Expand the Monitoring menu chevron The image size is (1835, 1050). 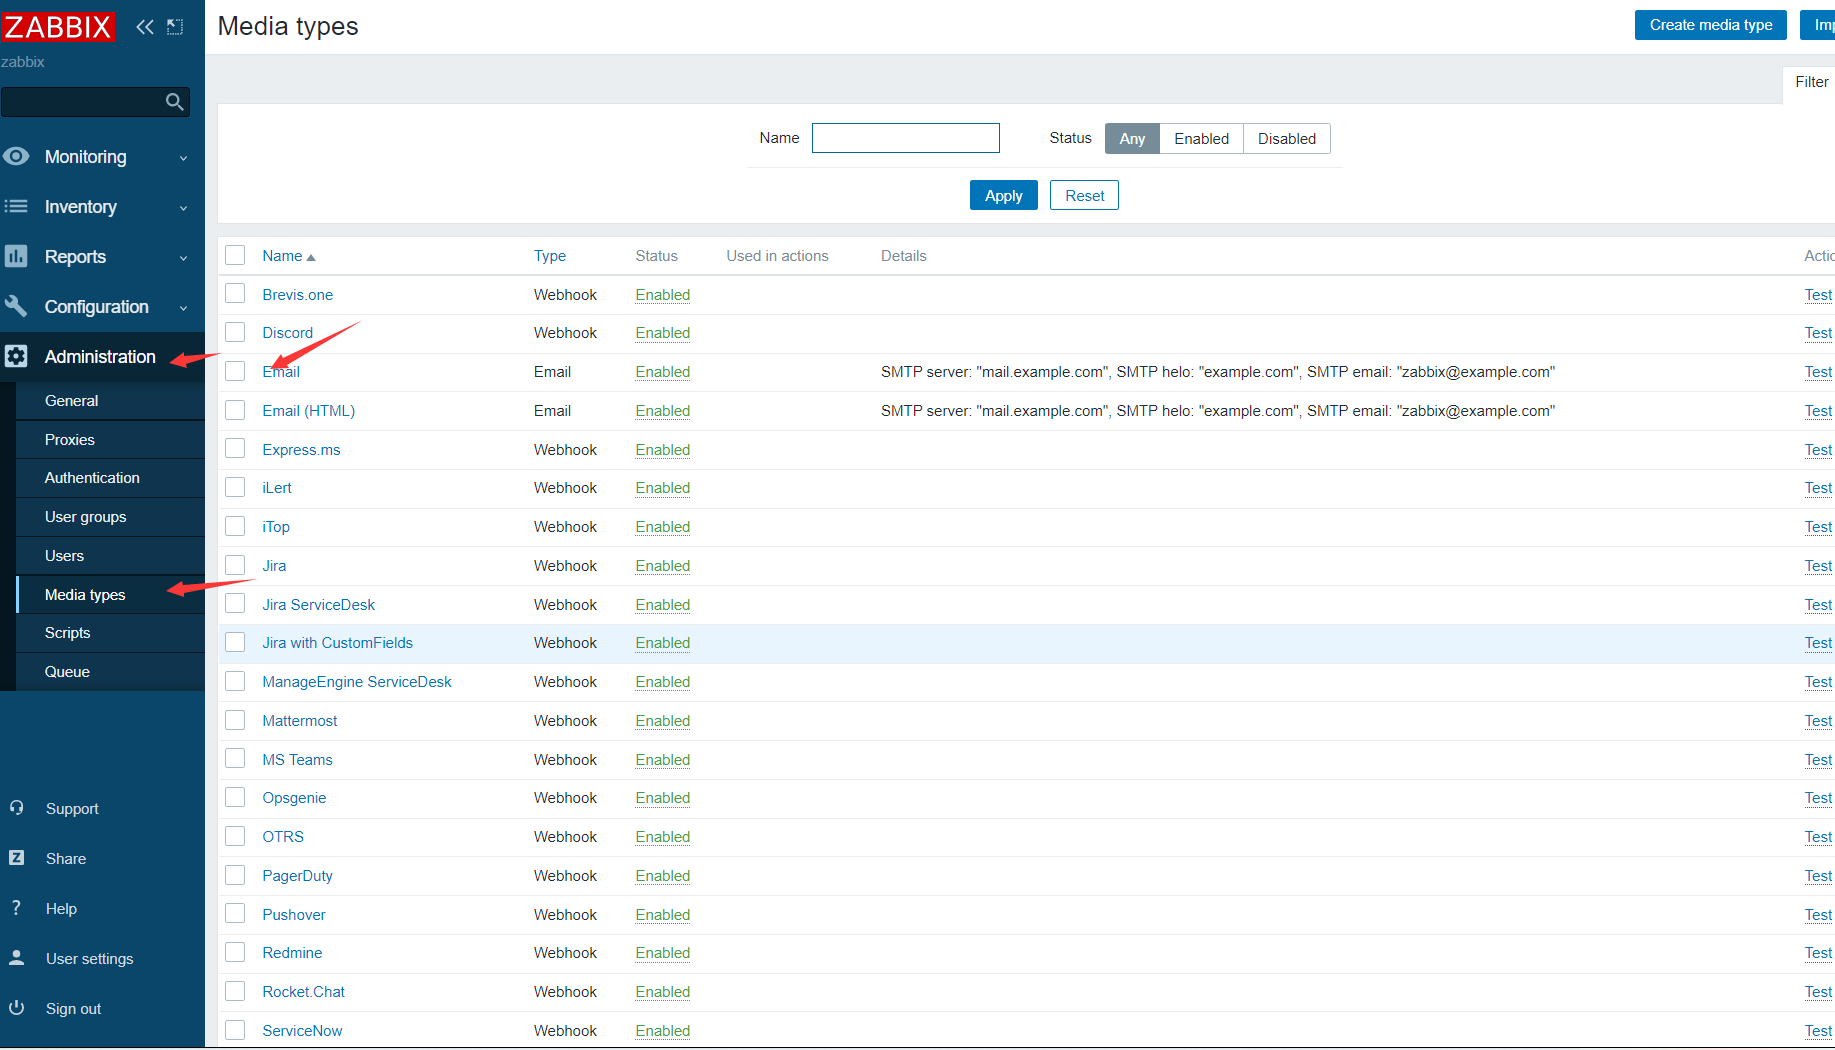183,158
